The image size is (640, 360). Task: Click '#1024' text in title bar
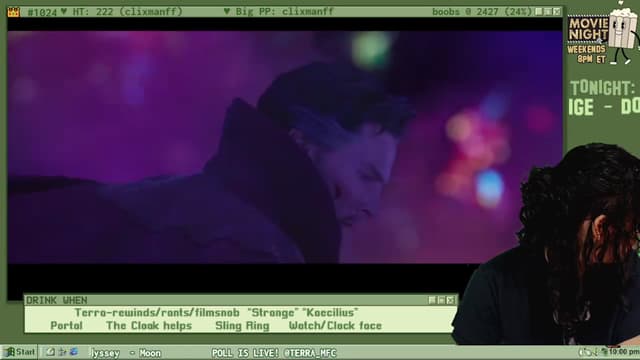pos(42,12)
